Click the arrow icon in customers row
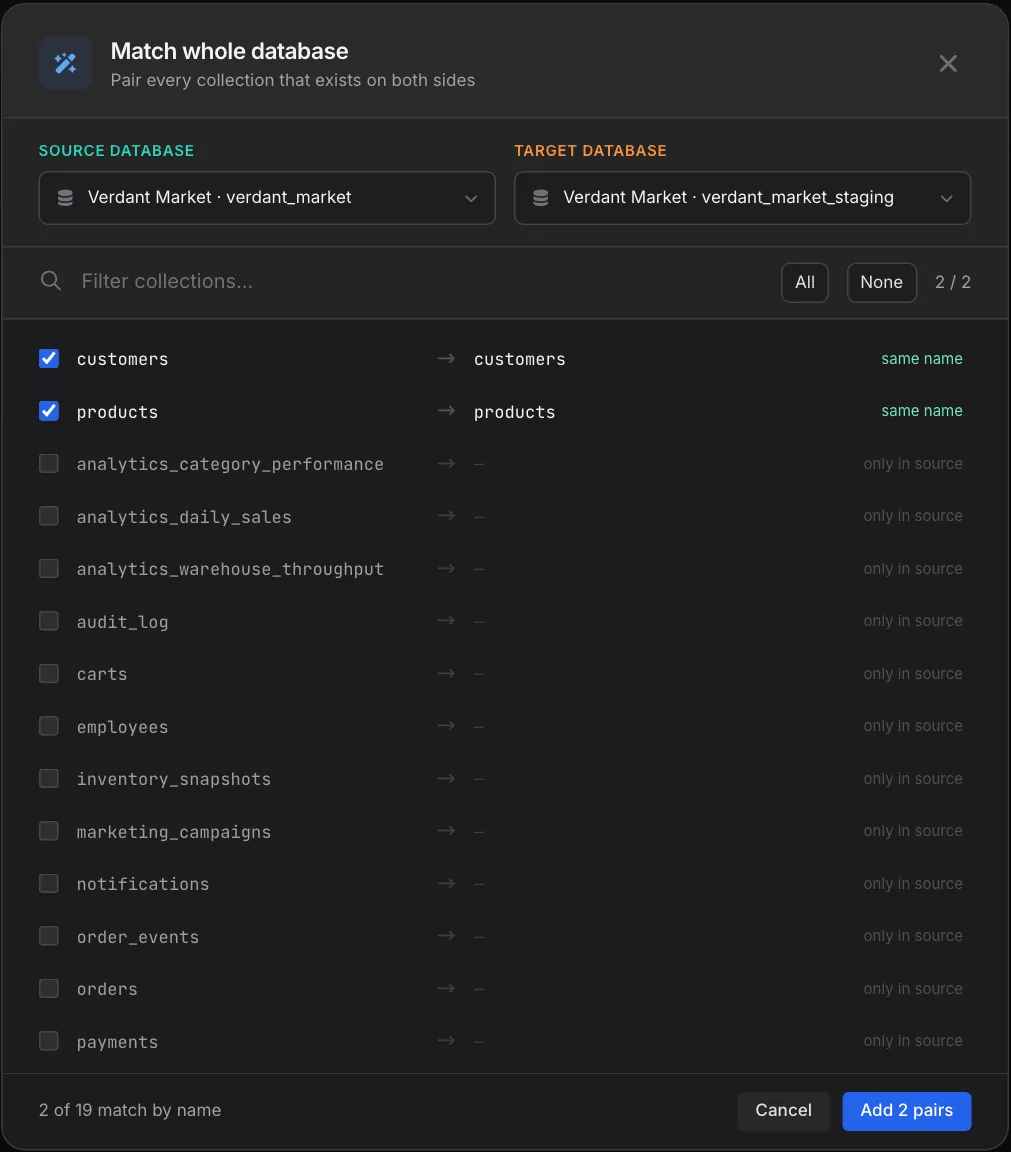The width and height of the screenshot is (1011, 1152). tap(446, 359)
